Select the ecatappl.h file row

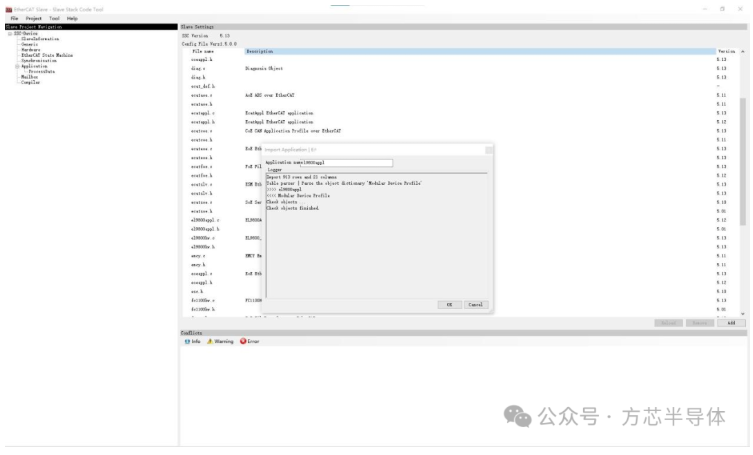461,122
